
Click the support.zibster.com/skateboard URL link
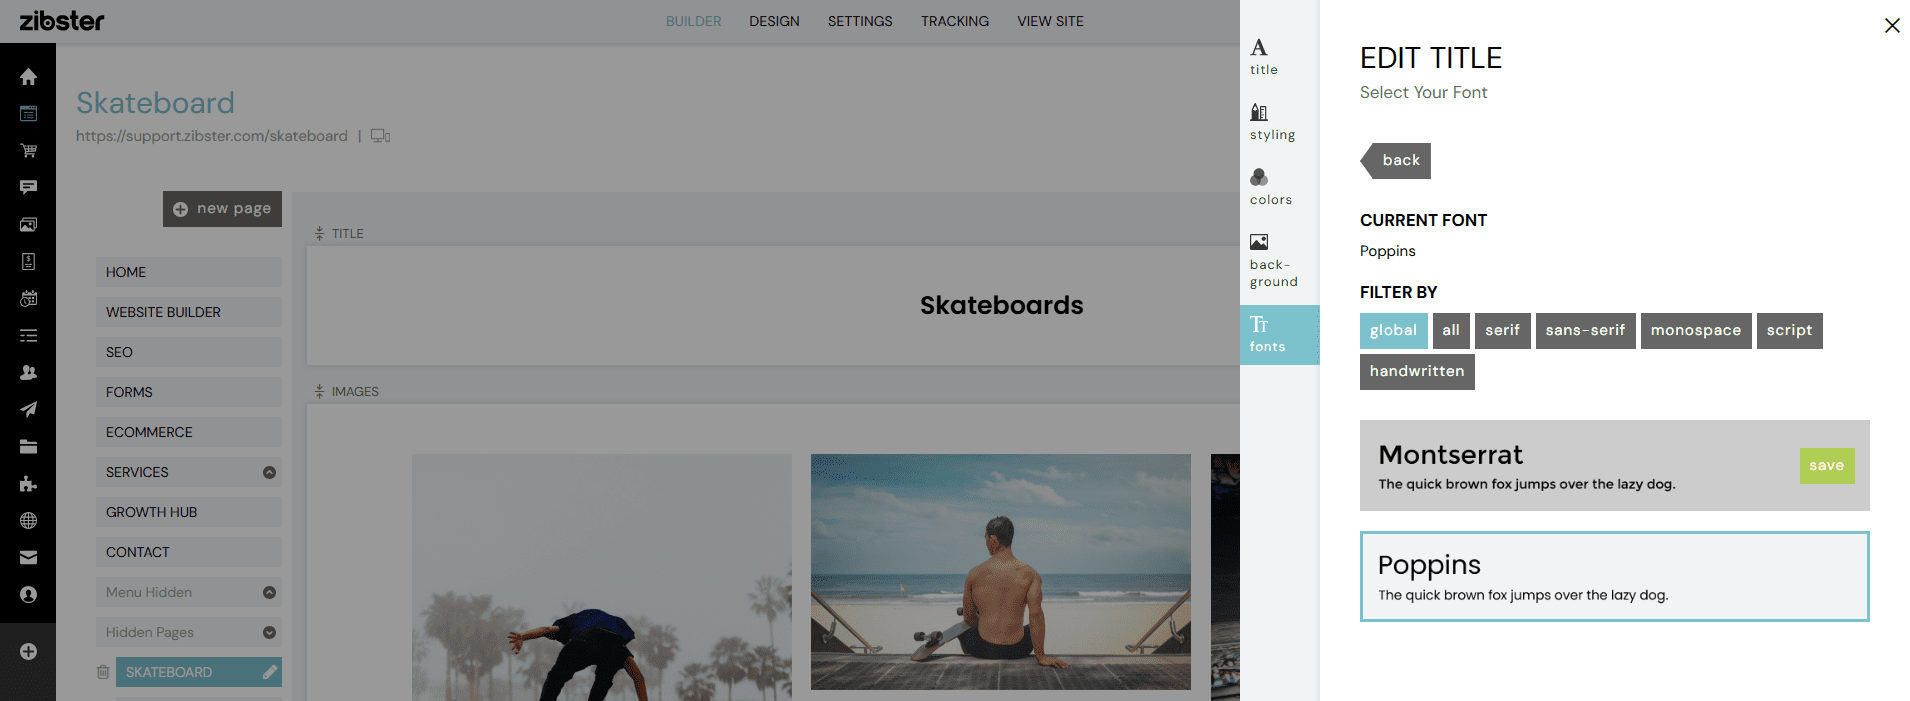pyautogui.click(x=212, y=136)
